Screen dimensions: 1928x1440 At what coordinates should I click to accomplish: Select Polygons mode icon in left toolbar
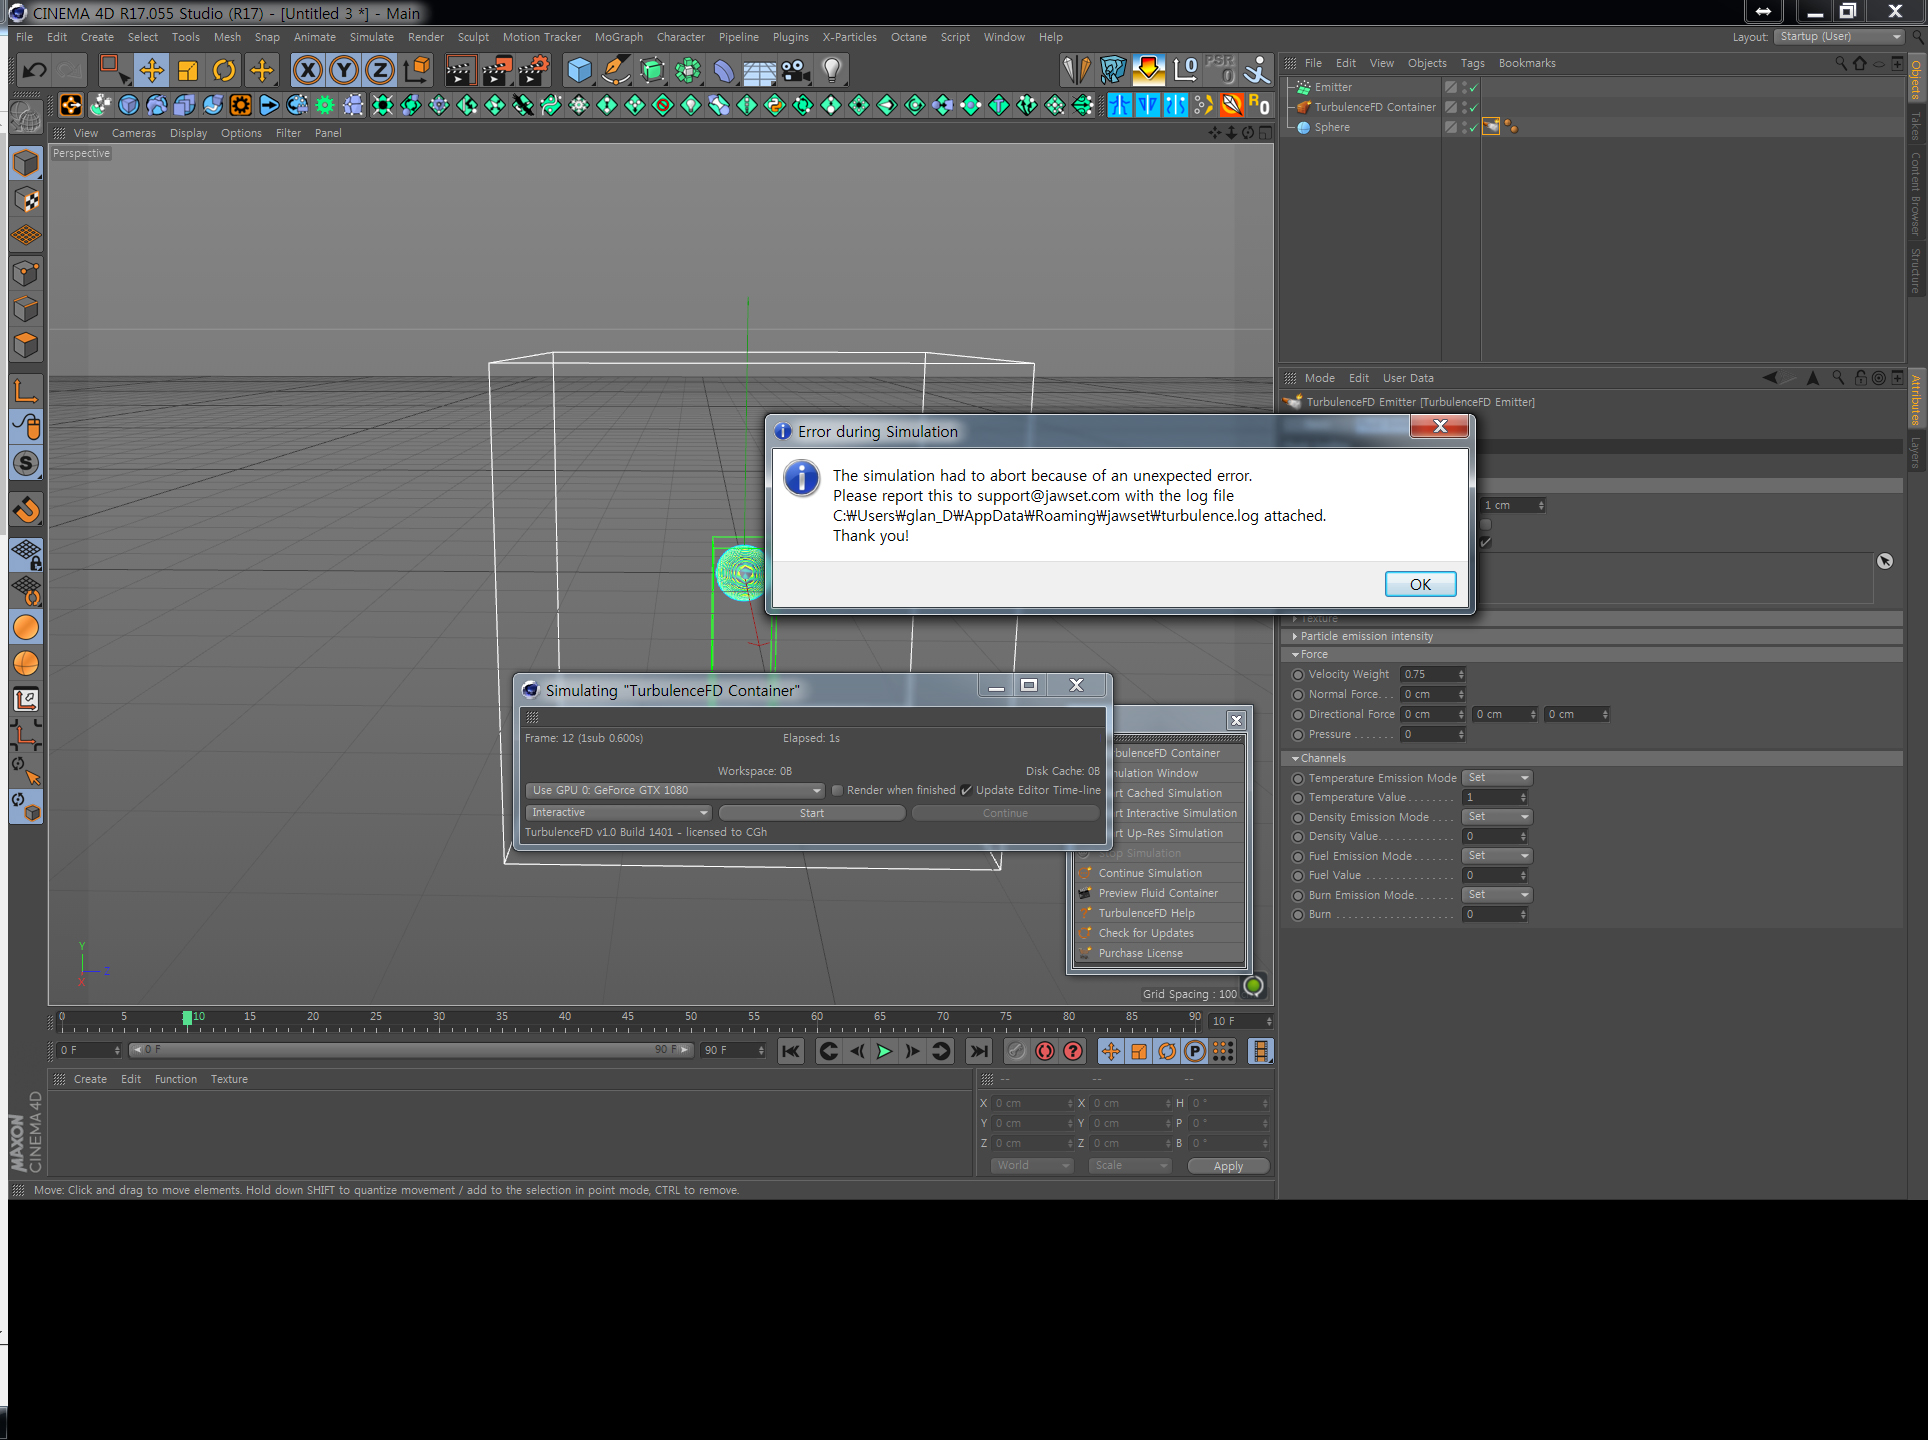click(x=26, y=345)
